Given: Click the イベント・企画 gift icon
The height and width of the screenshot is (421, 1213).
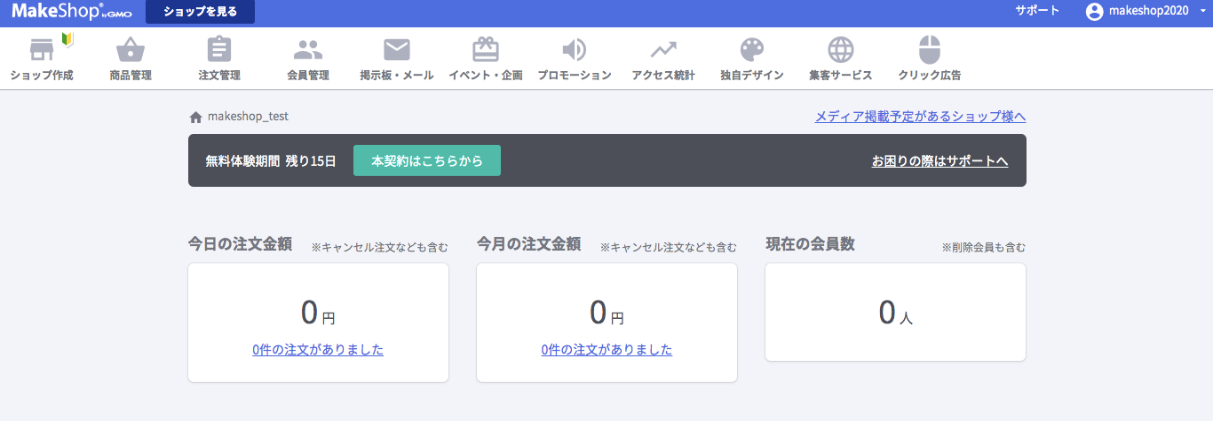Looking at the screenshot, I should coord(485,50).
